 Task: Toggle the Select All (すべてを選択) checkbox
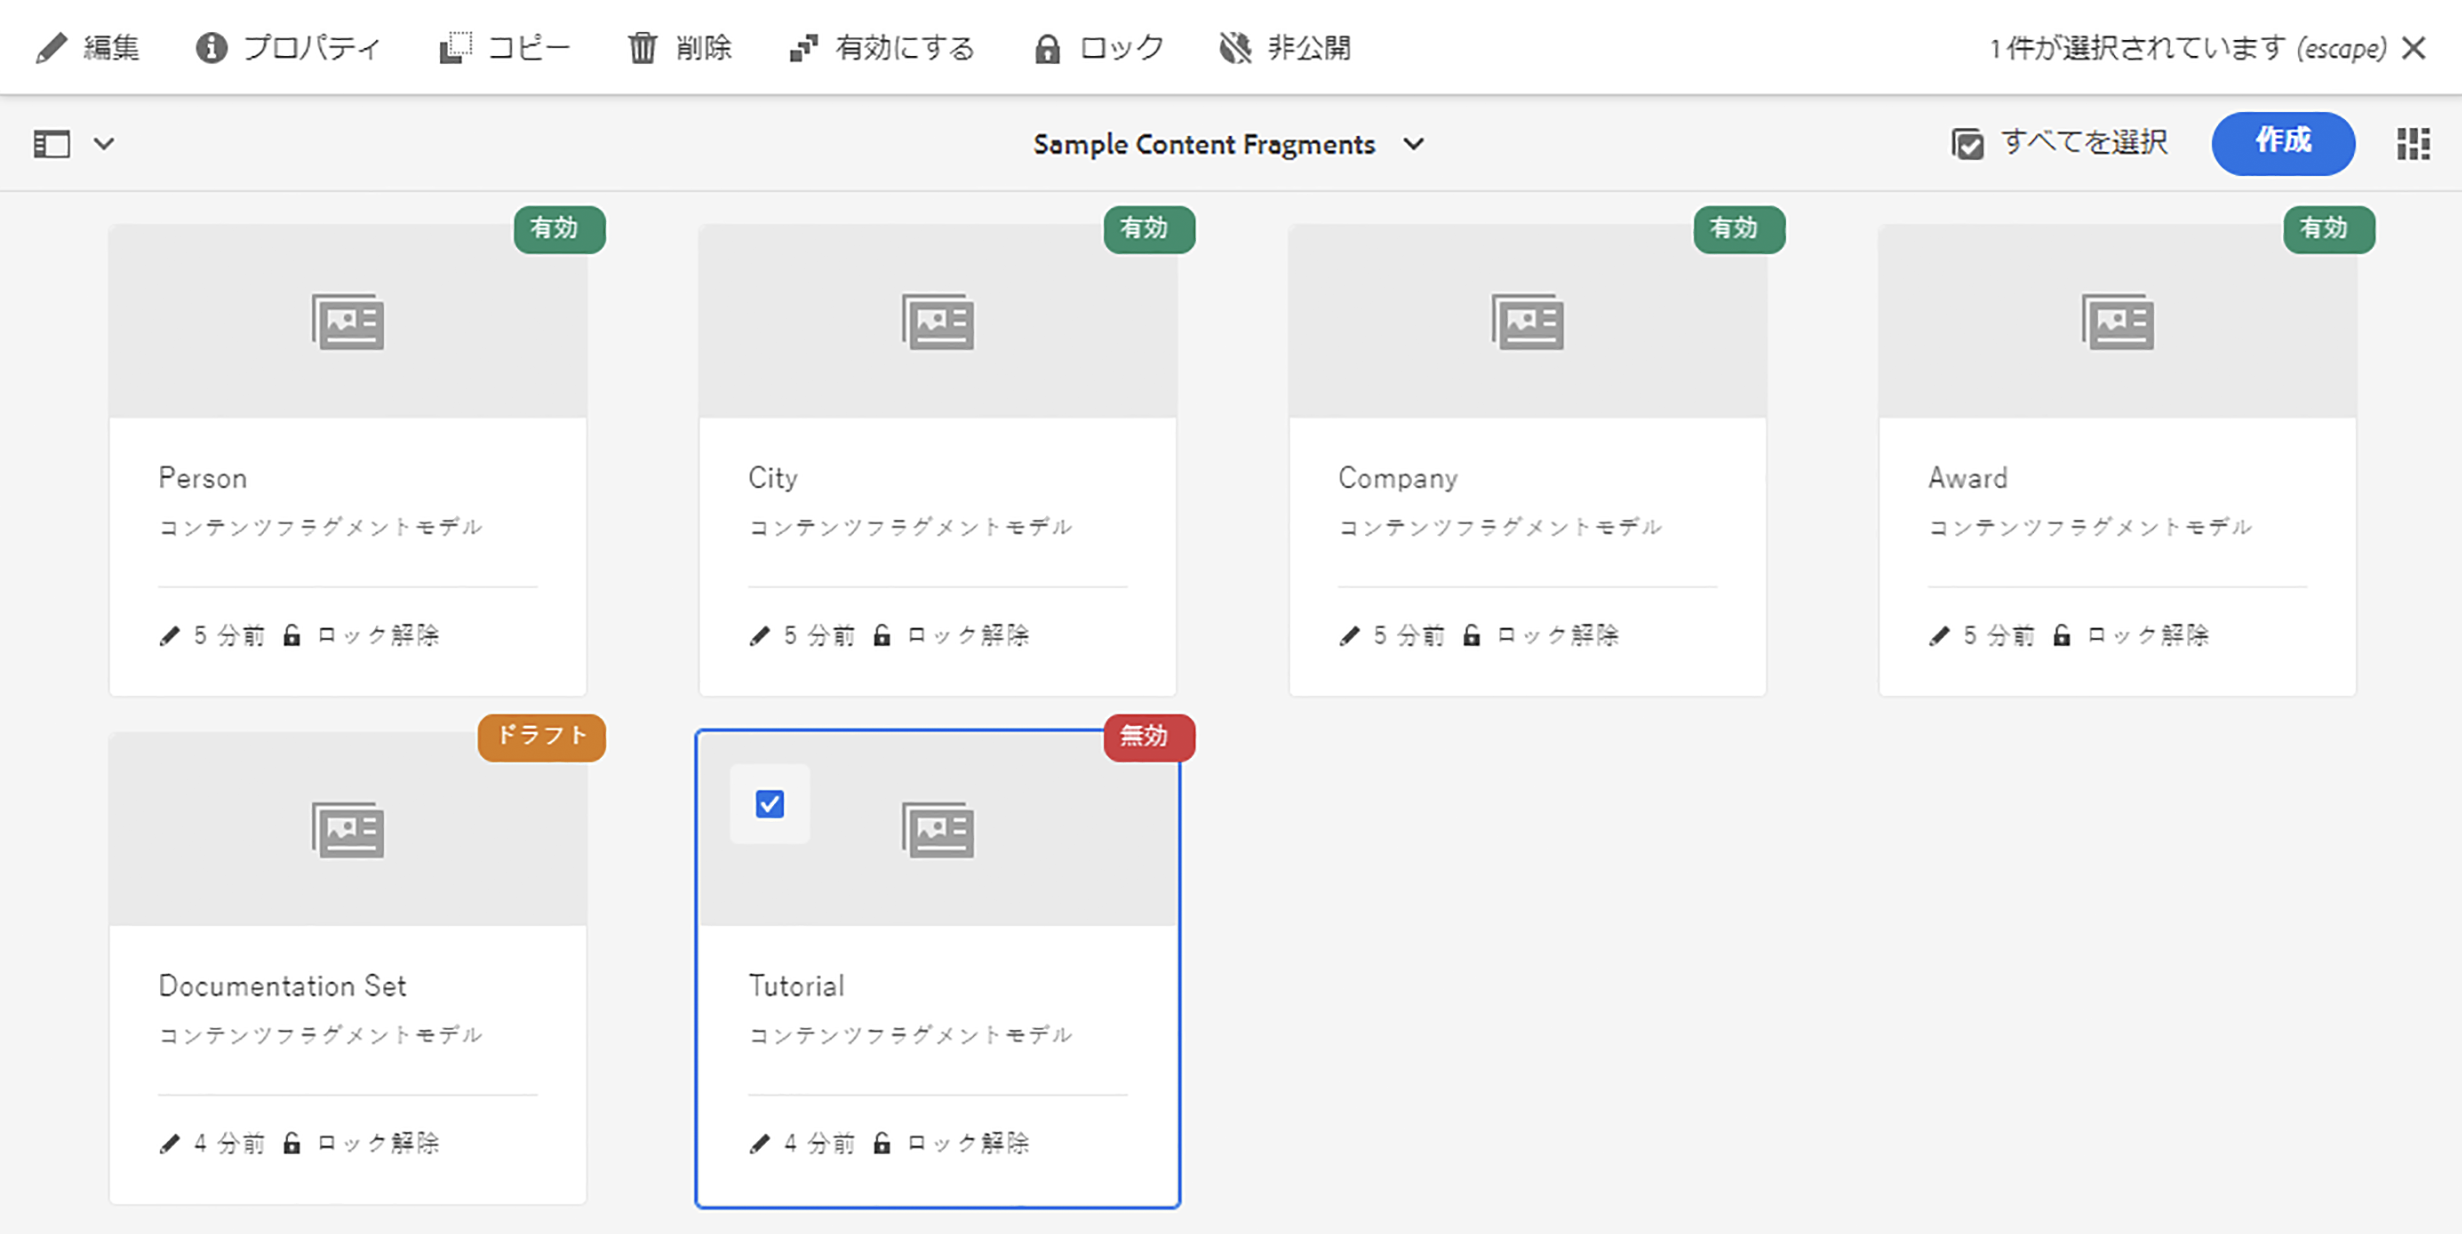[1967, 144]
